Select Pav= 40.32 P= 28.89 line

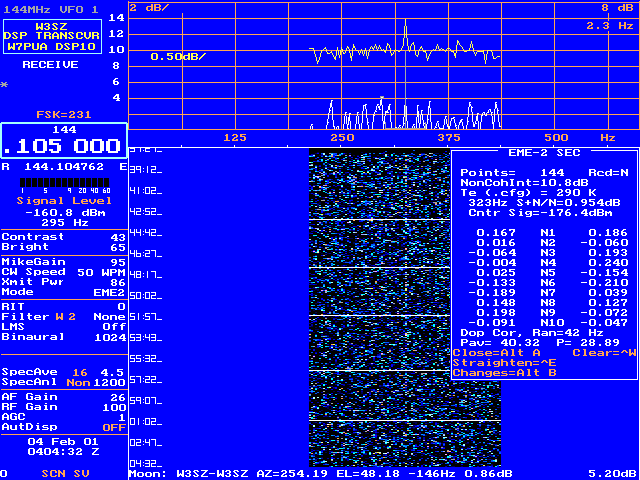(540, 342)
